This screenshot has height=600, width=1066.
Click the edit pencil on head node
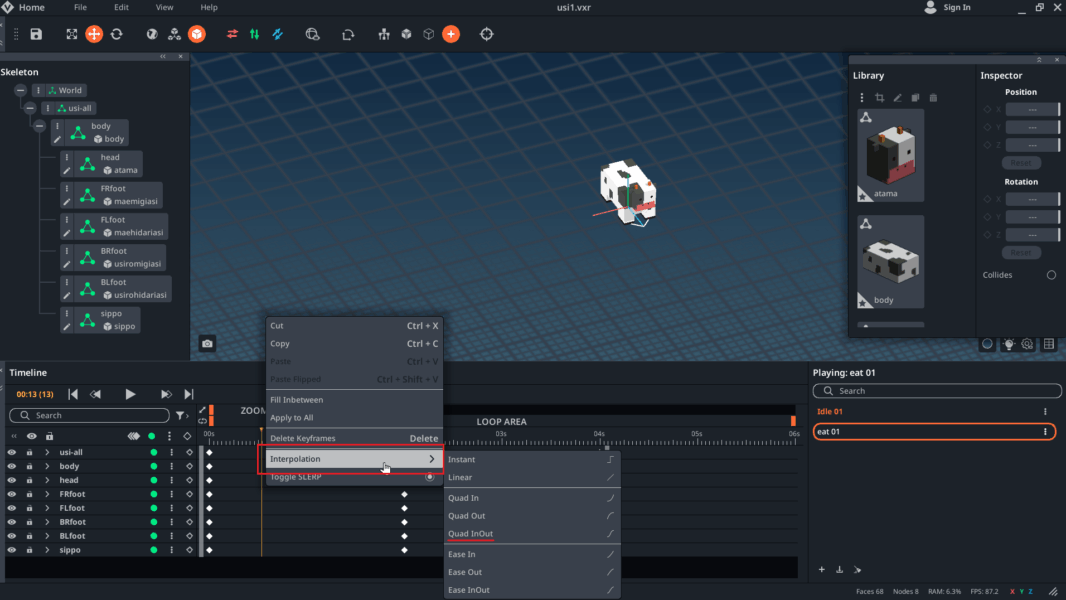(67, 171)
